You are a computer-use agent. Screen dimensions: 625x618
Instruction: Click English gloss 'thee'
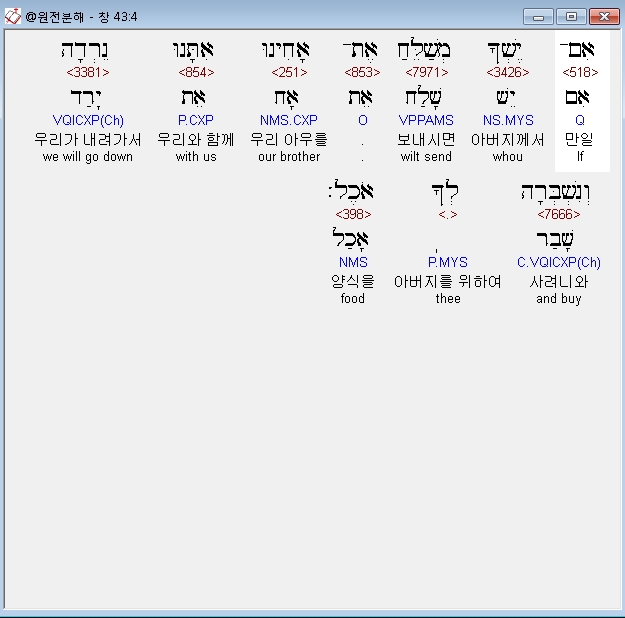(448, 299)
